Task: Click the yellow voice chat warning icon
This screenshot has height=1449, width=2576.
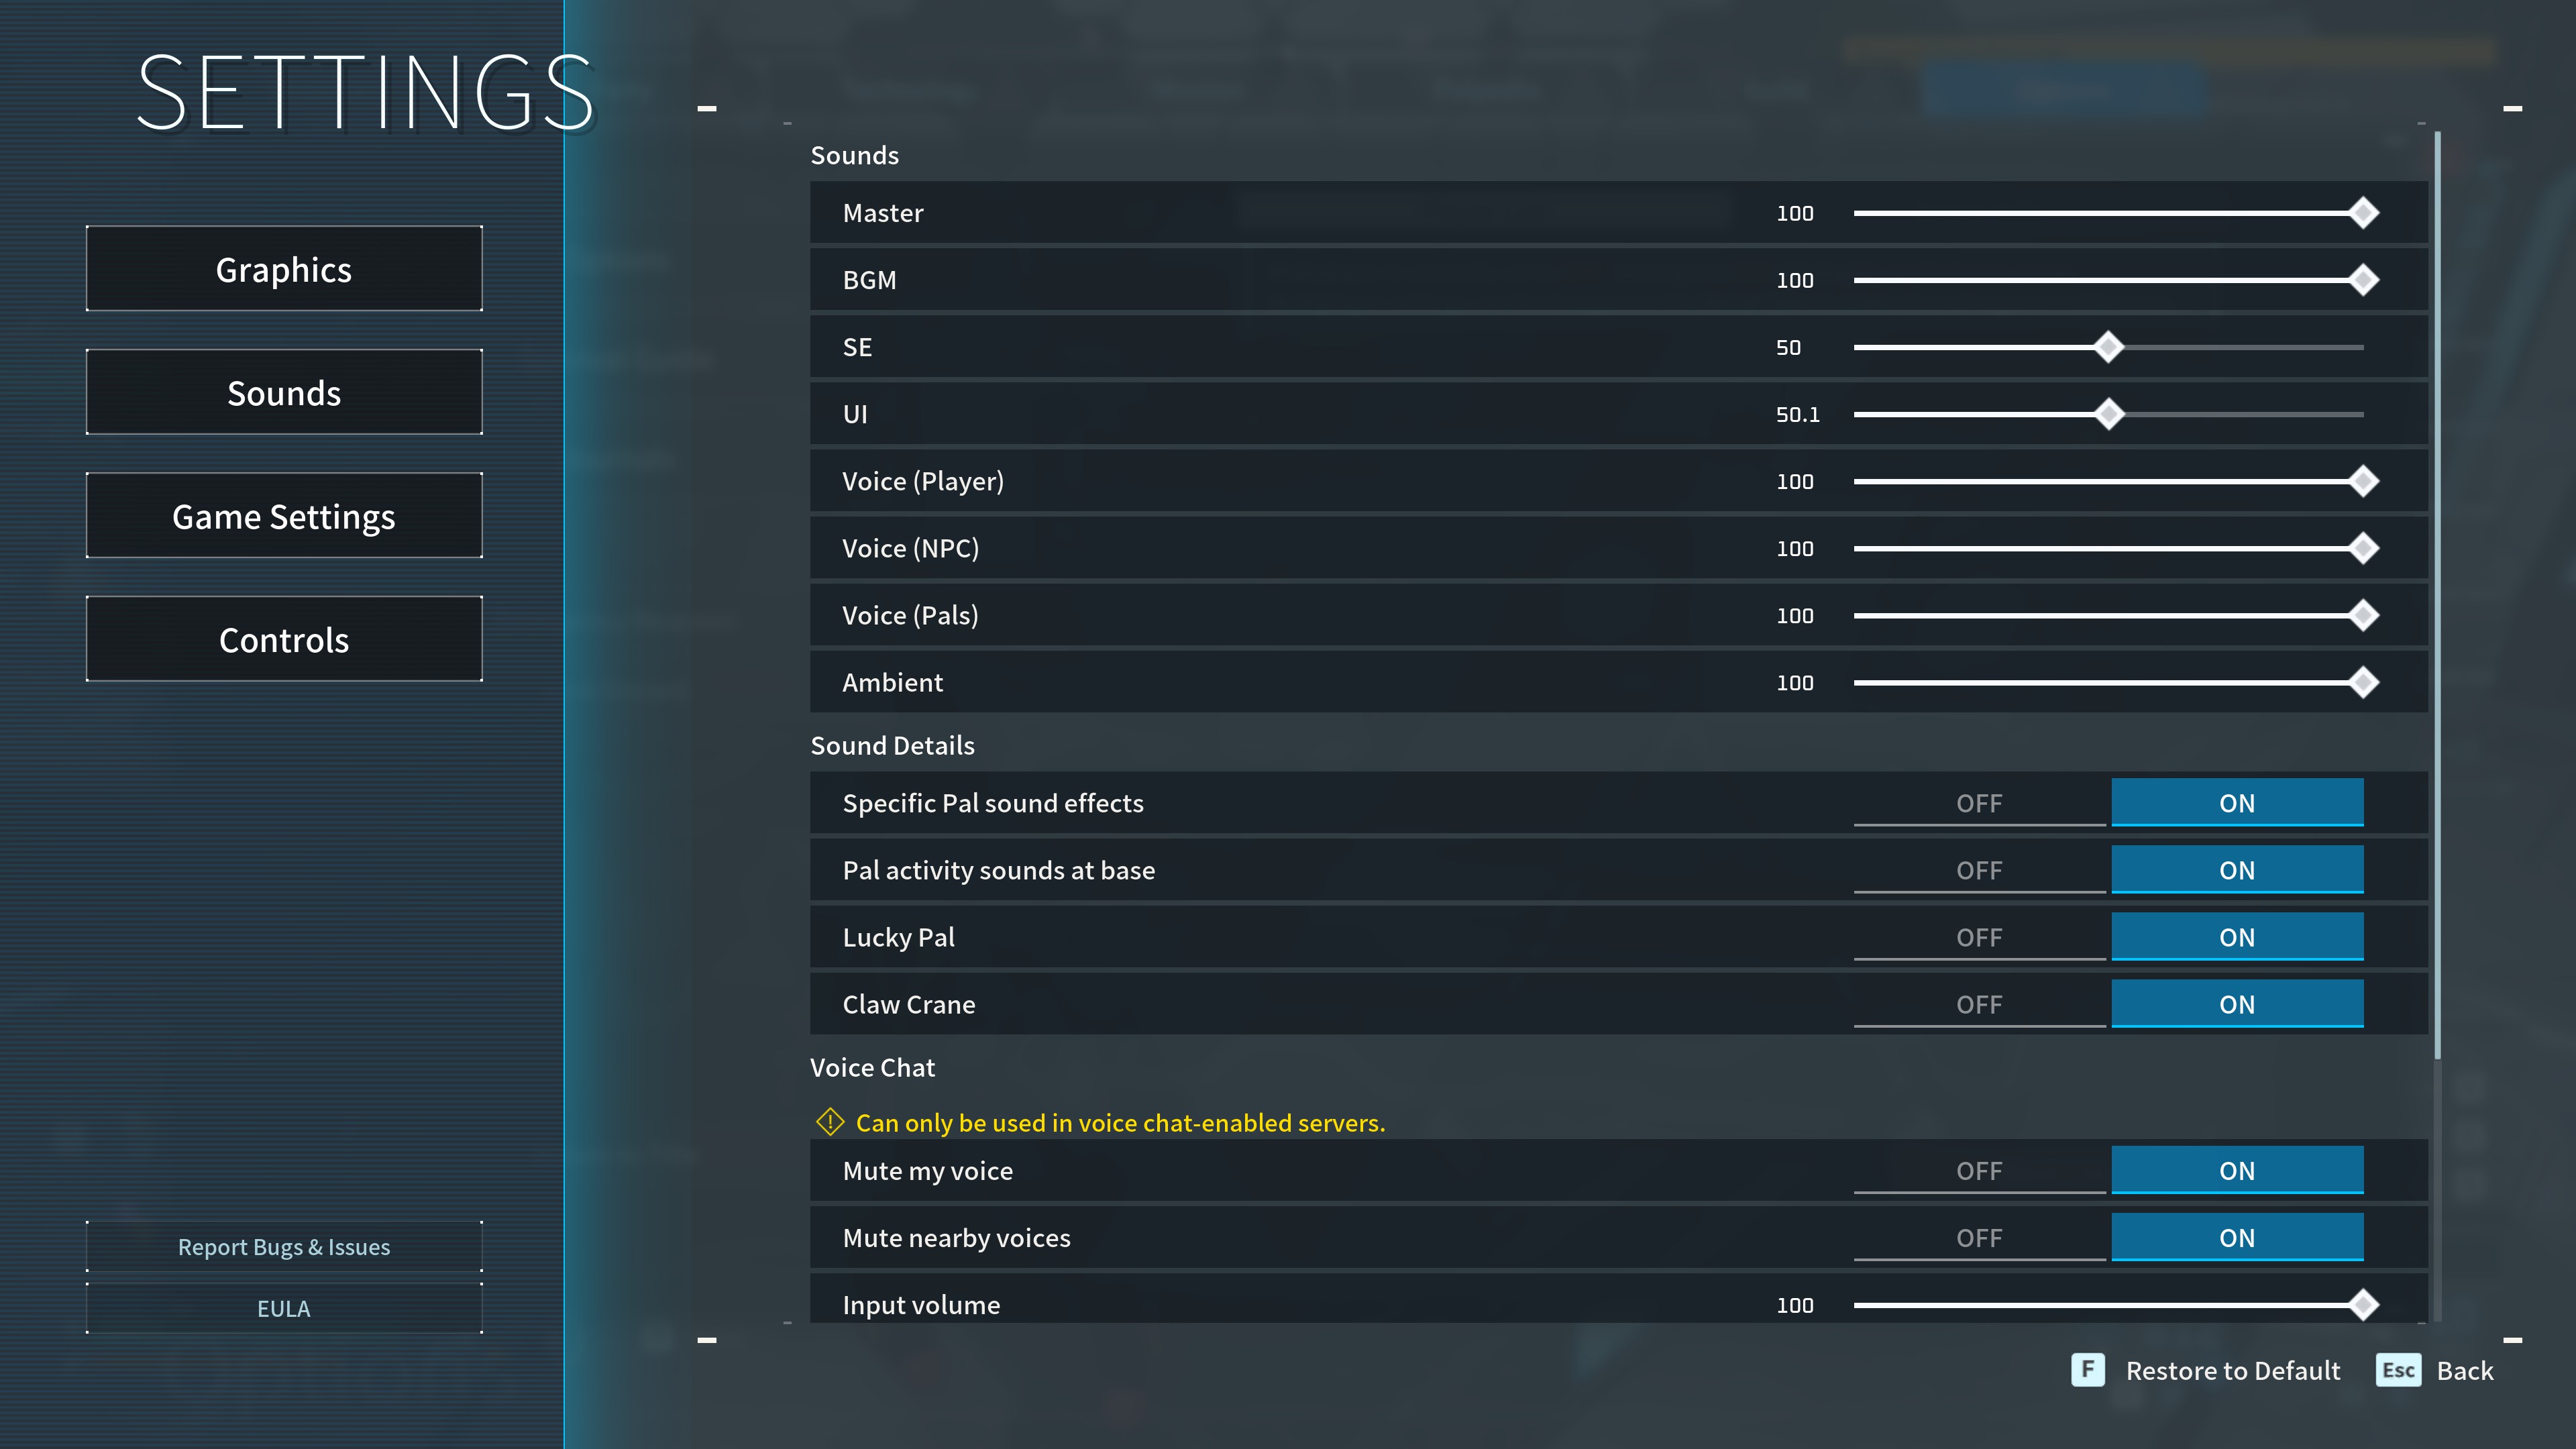Action: coord(830,1122)
